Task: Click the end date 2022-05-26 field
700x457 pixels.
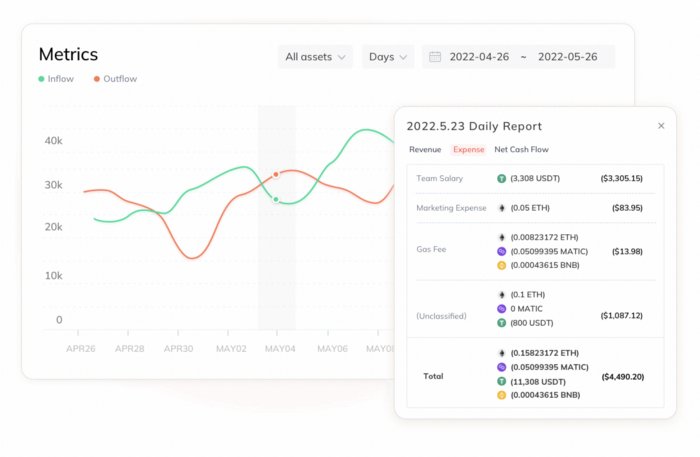Action: pos(567,57)
